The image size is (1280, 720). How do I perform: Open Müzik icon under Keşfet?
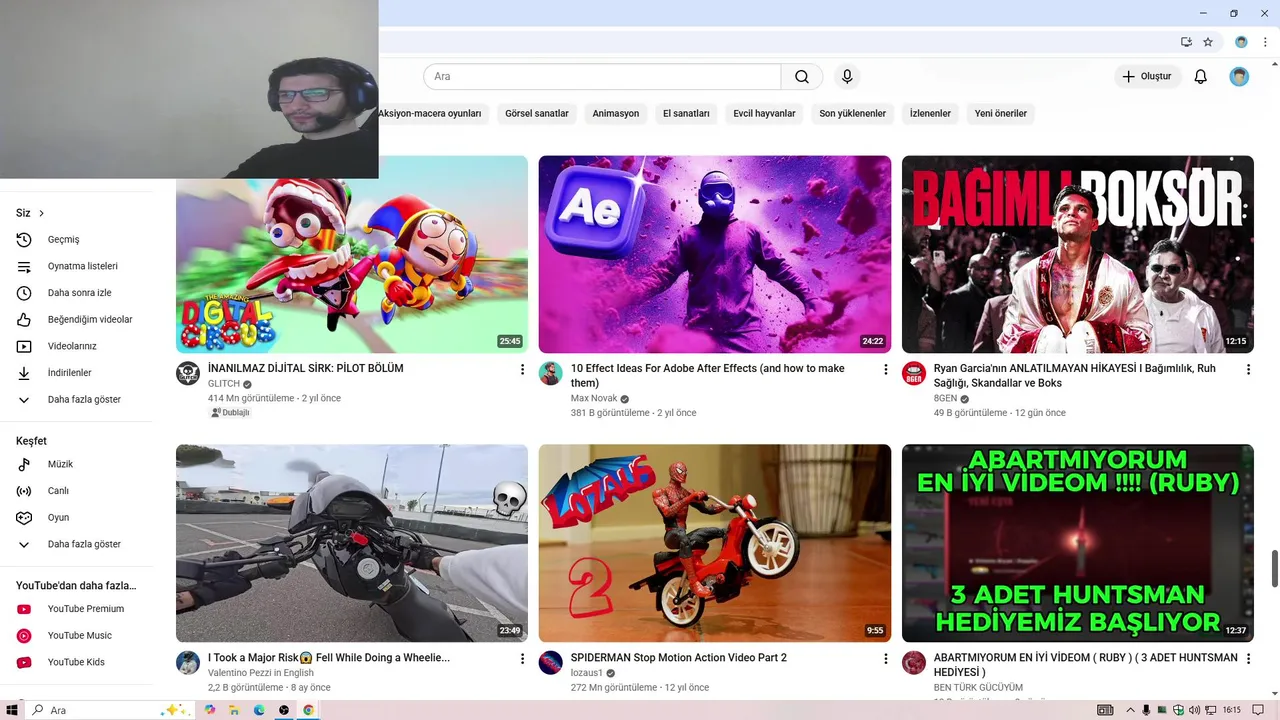point(24,464)
